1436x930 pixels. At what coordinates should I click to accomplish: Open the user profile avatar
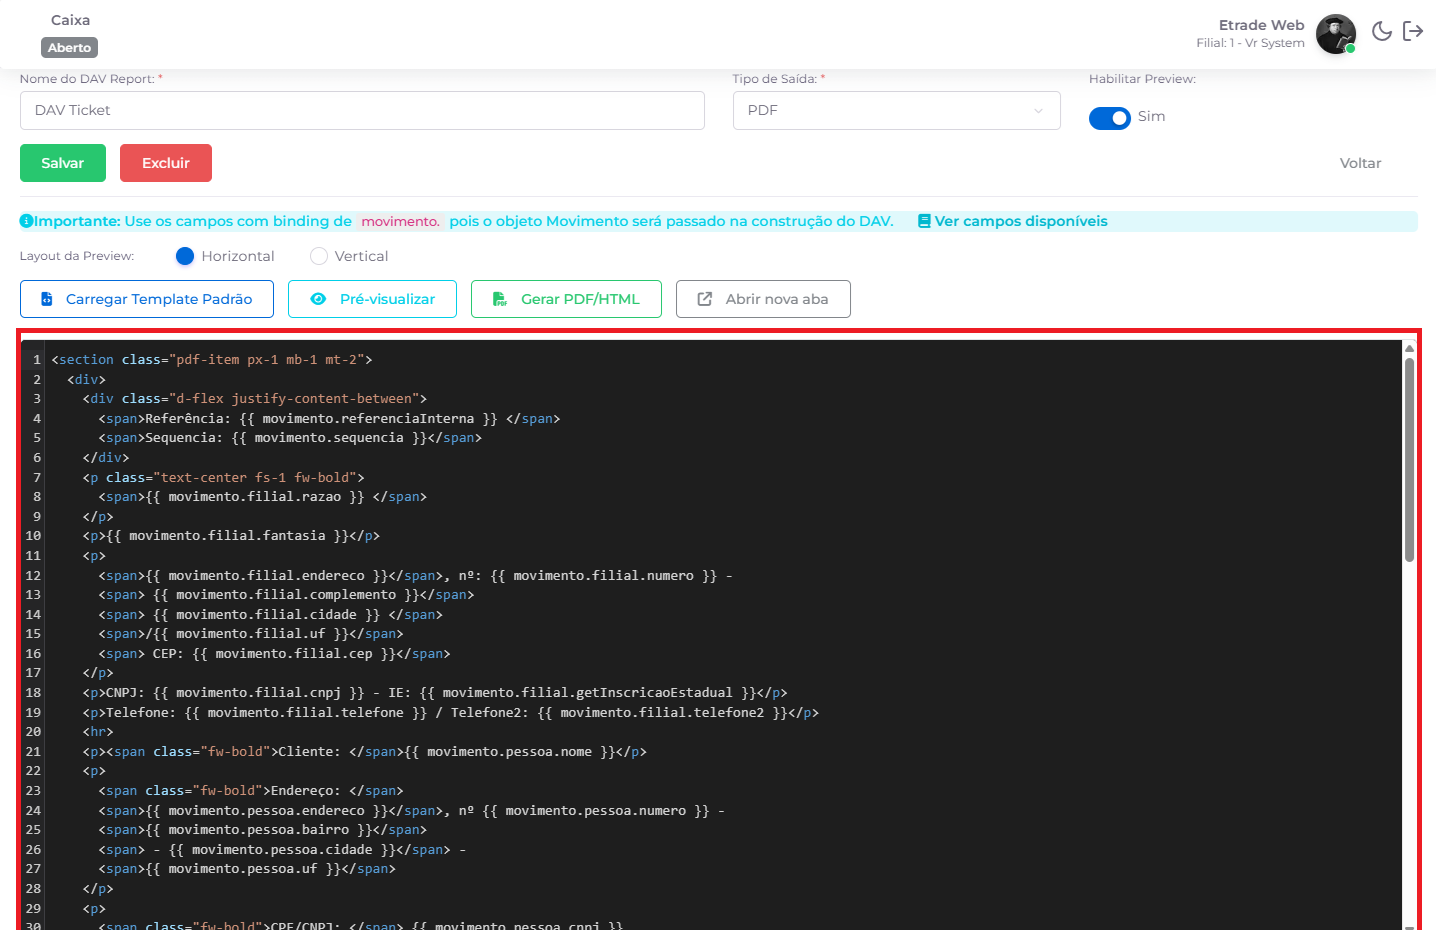pyautogui.click(x=1335, y=34)
